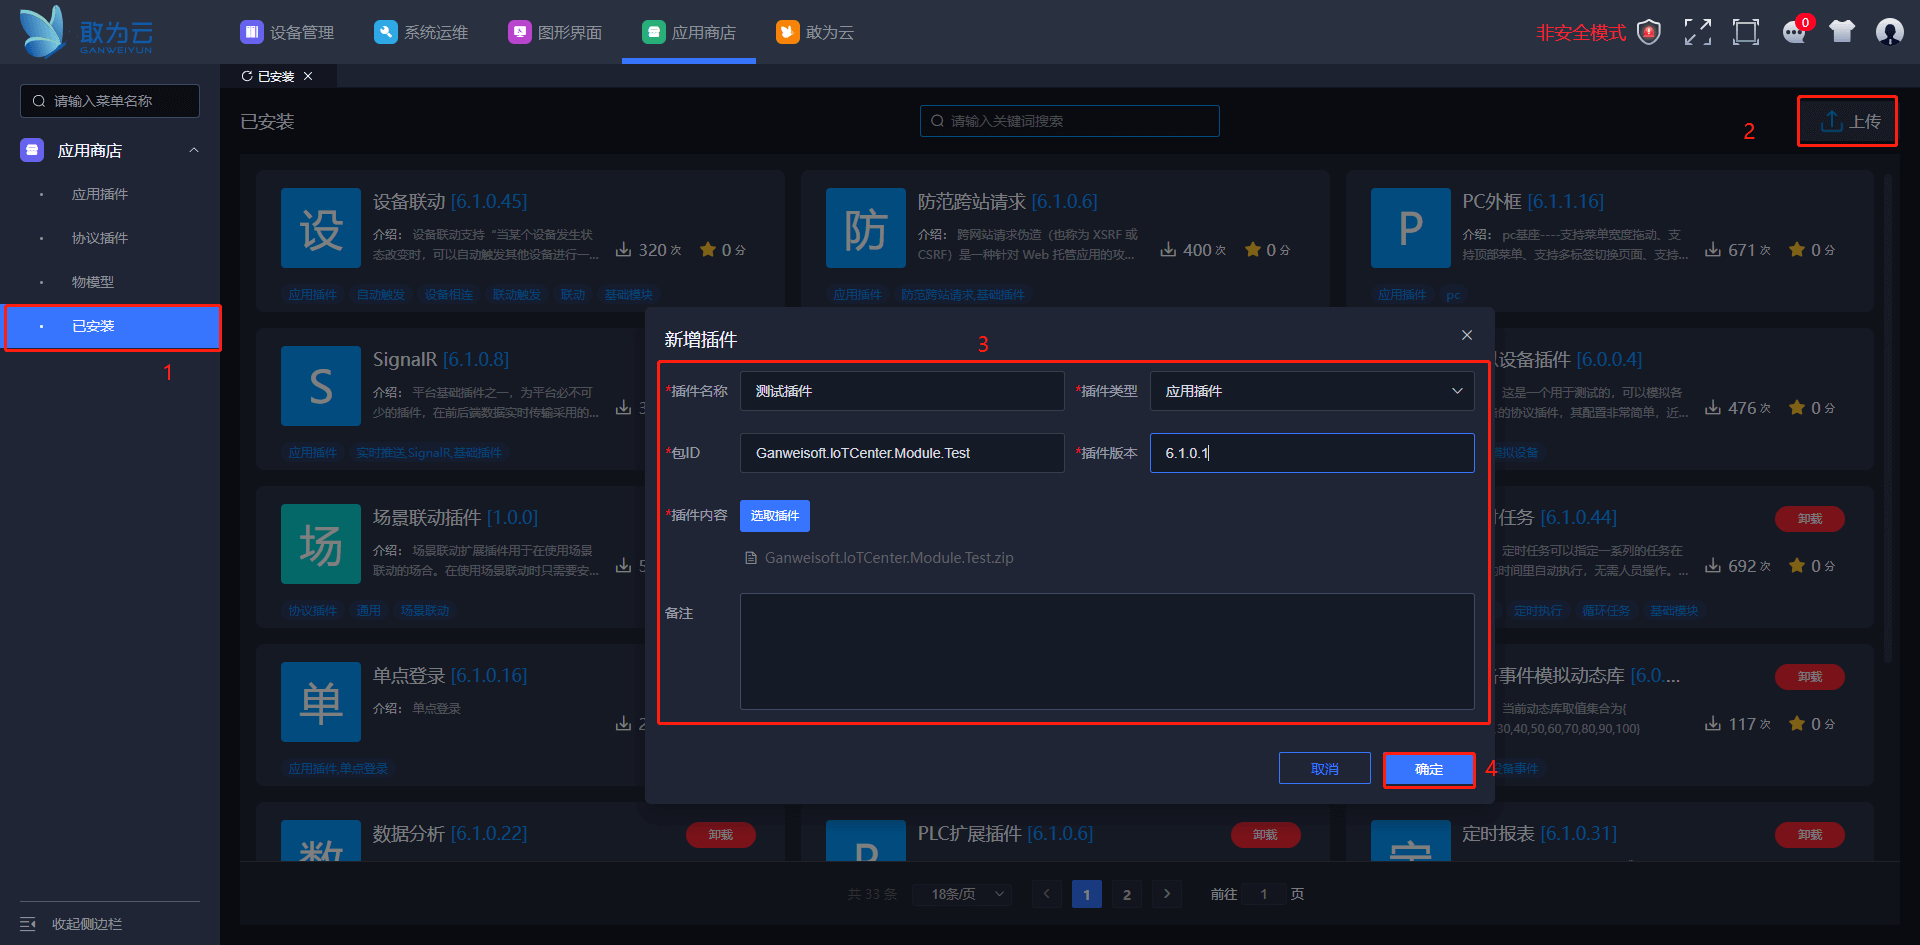Screen dimensions: 1920x945
Task: Click the 选取插件 button
Action: click(x=774, y=516)
